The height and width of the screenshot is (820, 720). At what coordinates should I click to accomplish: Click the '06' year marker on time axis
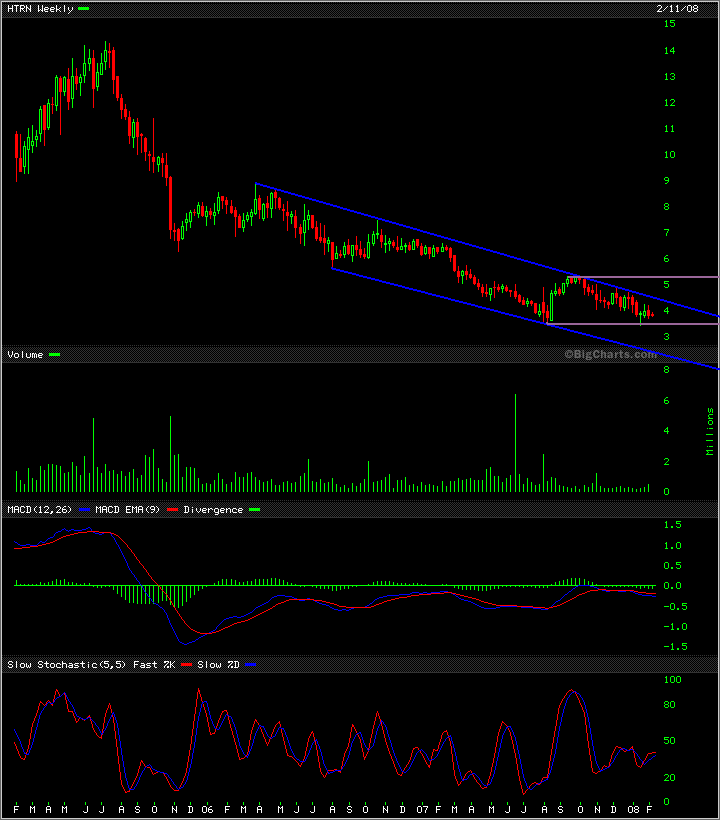coord(208,810)
